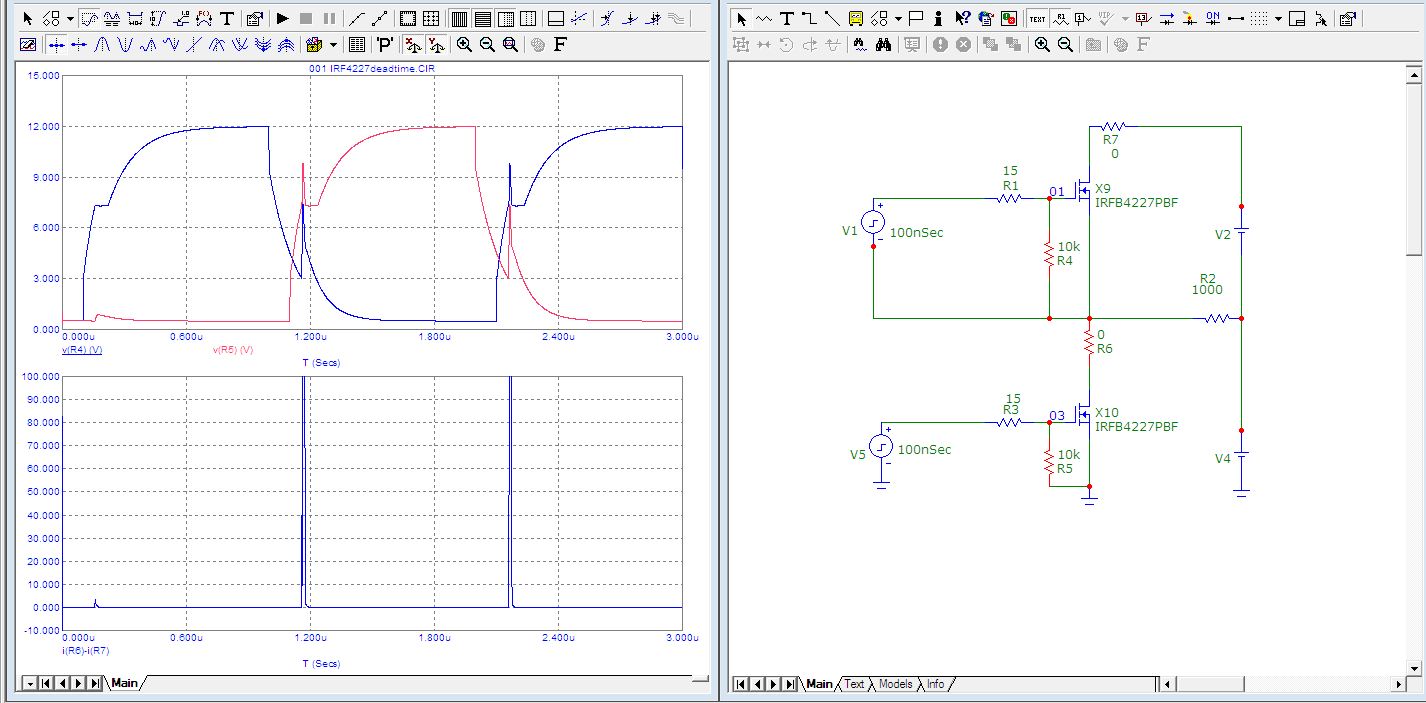Toggle attribute text display R1 icon
The width and height of the screenshot is (1426, 703).
(x=1061, y=18)
